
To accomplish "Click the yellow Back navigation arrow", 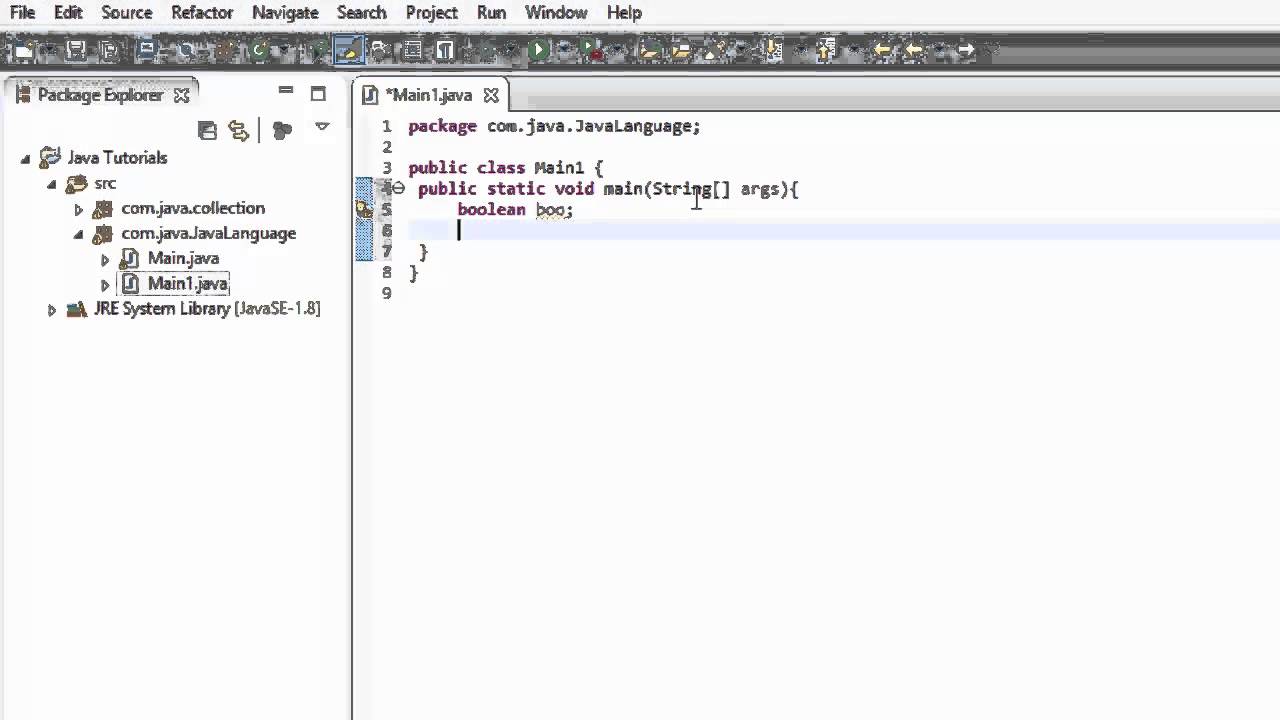I will pyautogui.click(x=912, y=49).
